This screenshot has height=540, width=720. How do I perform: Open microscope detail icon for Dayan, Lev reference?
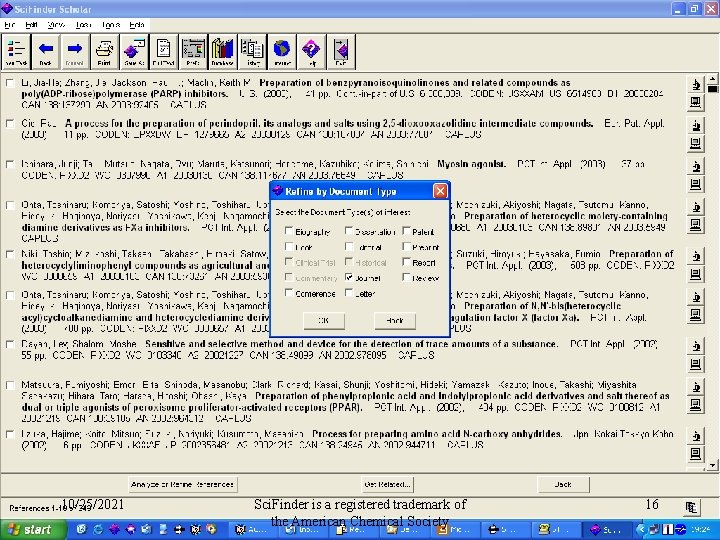point(696,346)
